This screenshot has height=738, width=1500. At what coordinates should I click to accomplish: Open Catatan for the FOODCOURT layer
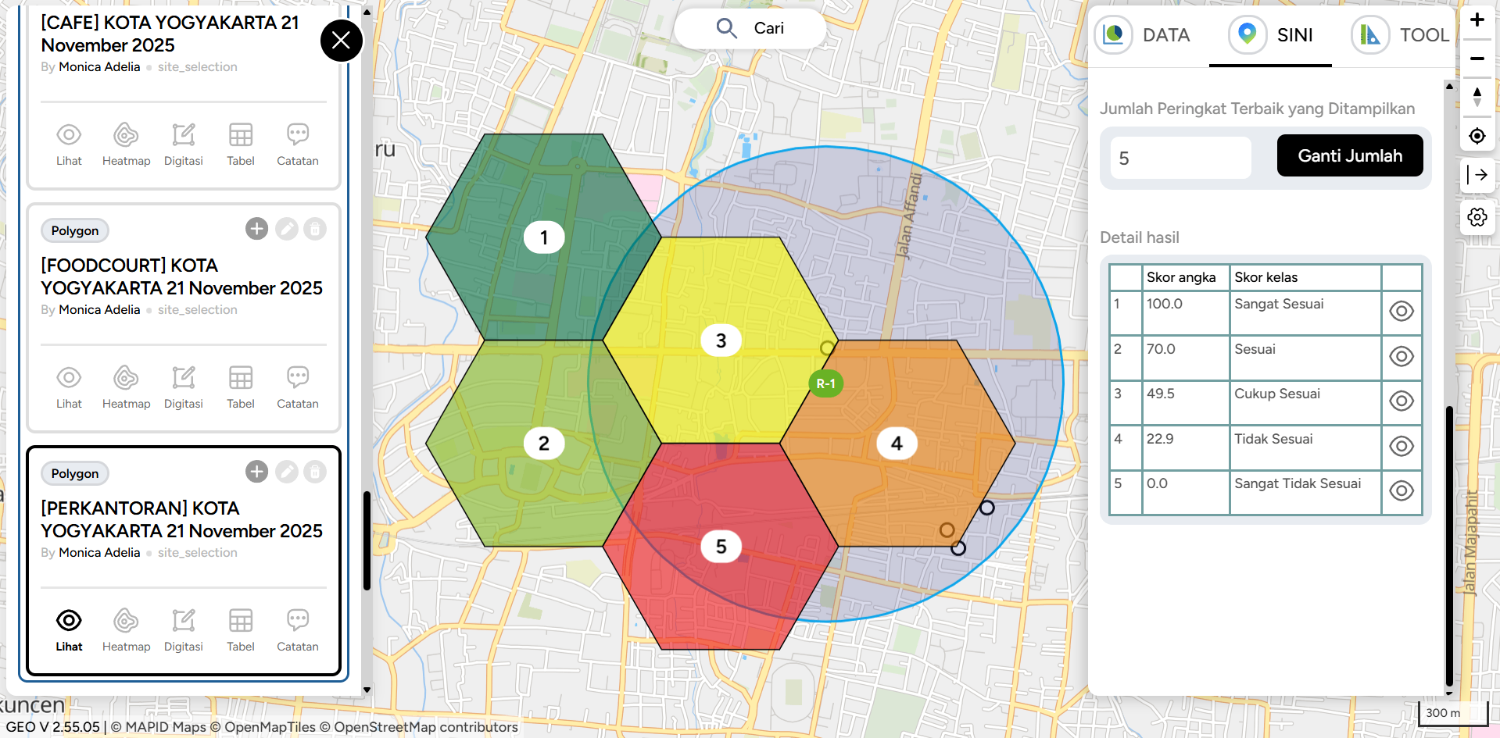(297, 386)
